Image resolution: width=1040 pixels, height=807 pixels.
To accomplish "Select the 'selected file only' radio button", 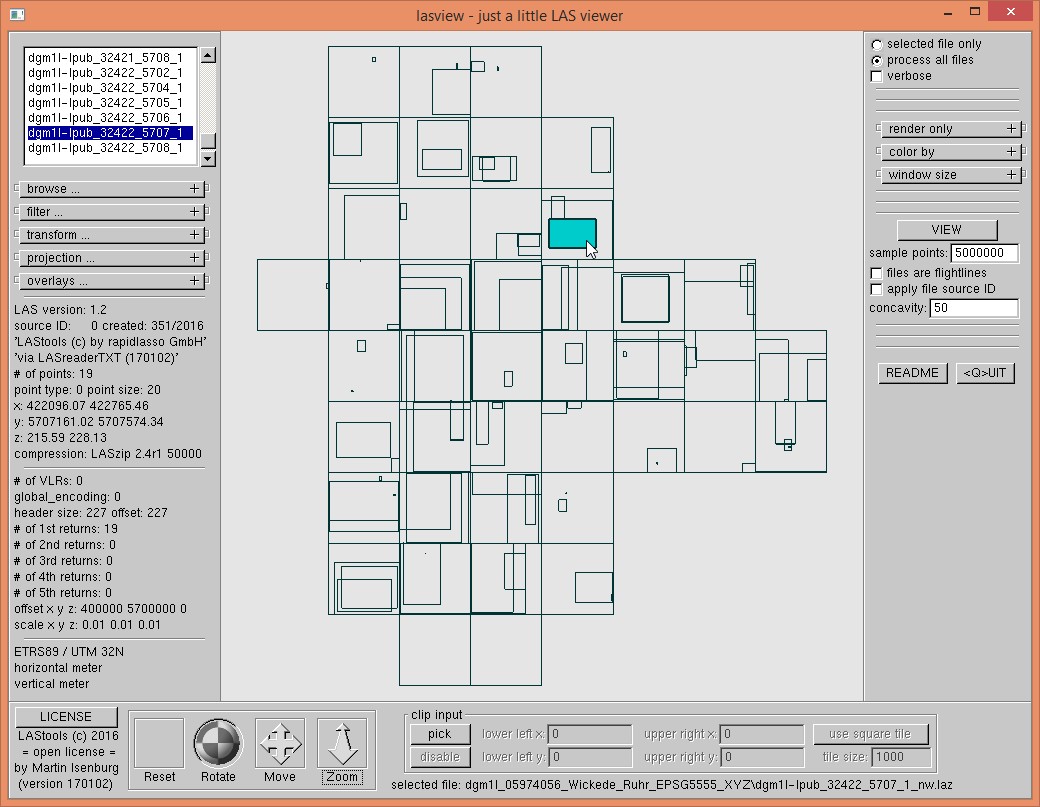I will coord(877,44).
